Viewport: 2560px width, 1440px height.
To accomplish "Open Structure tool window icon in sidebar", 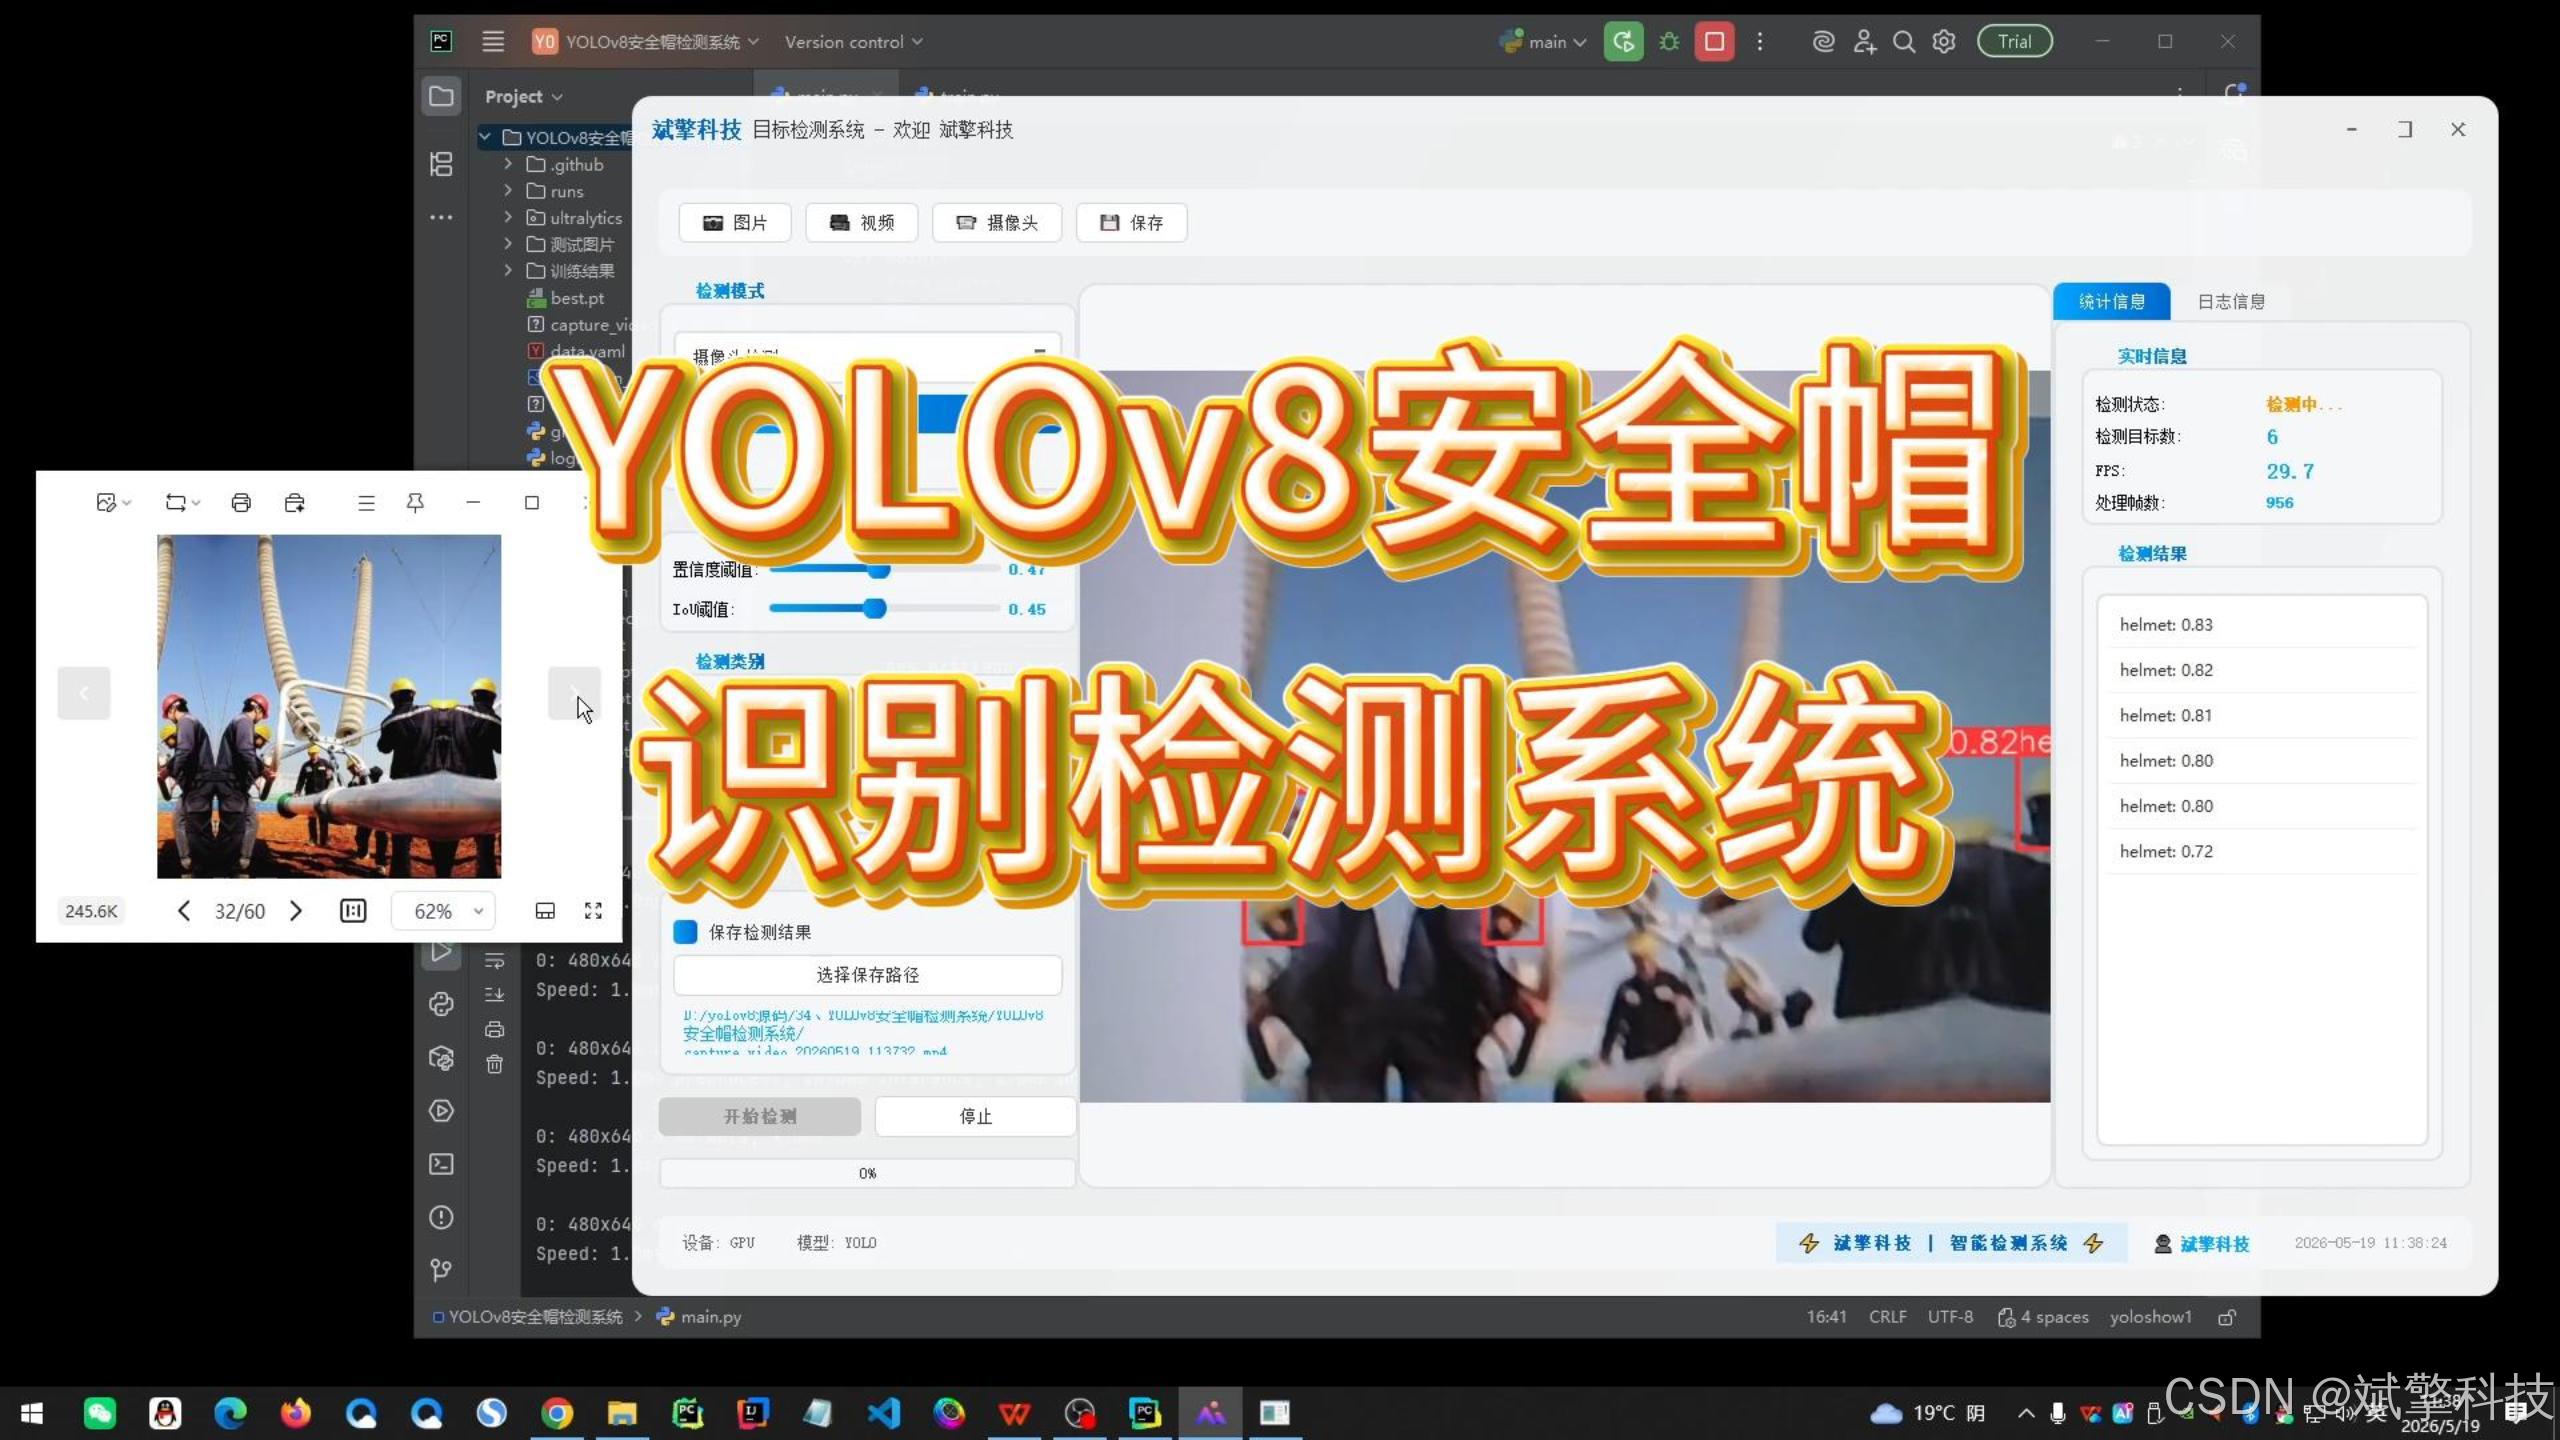I will tap(441, 164).
